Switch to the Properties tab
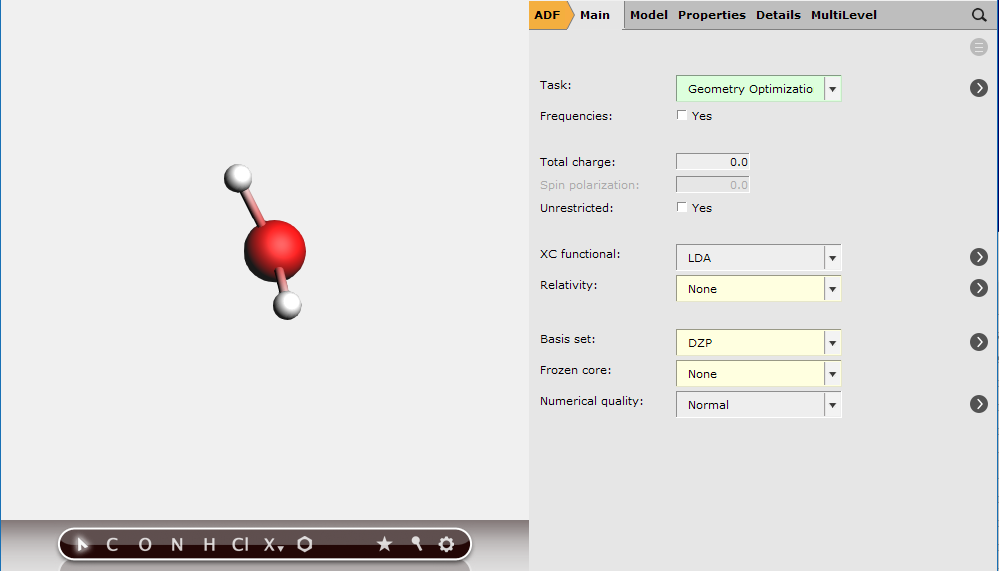The width and height of the screenshot is (999, 571). click(x=711, y=15)
